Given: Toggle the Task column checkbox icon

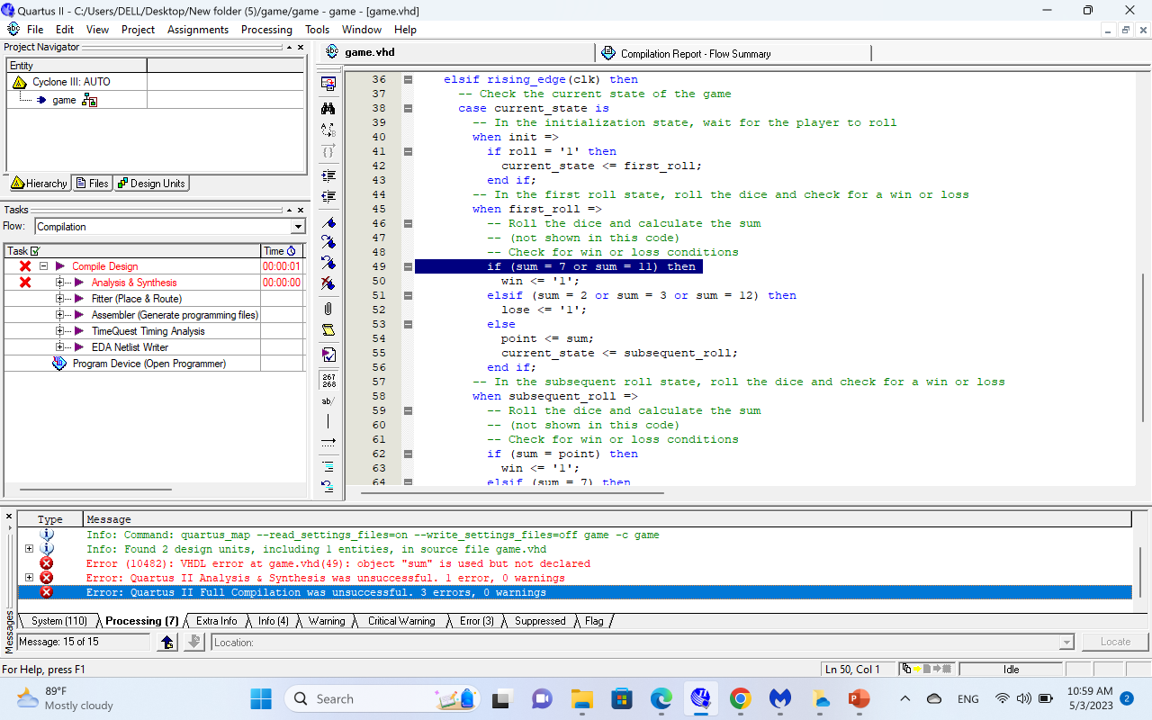Looking at the screenshot, I should tap(35, 251).
